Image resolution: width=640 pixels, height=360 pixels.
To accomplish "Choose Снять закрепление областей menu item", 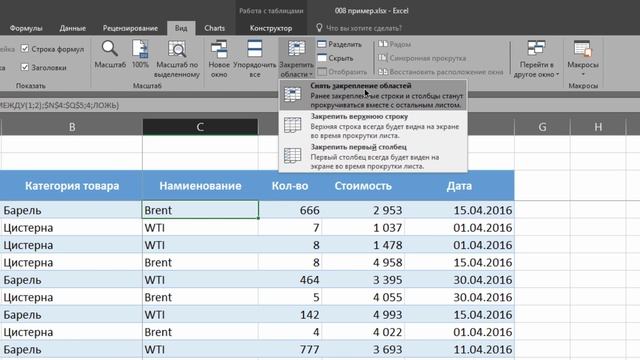I will (x=373, y=95).
